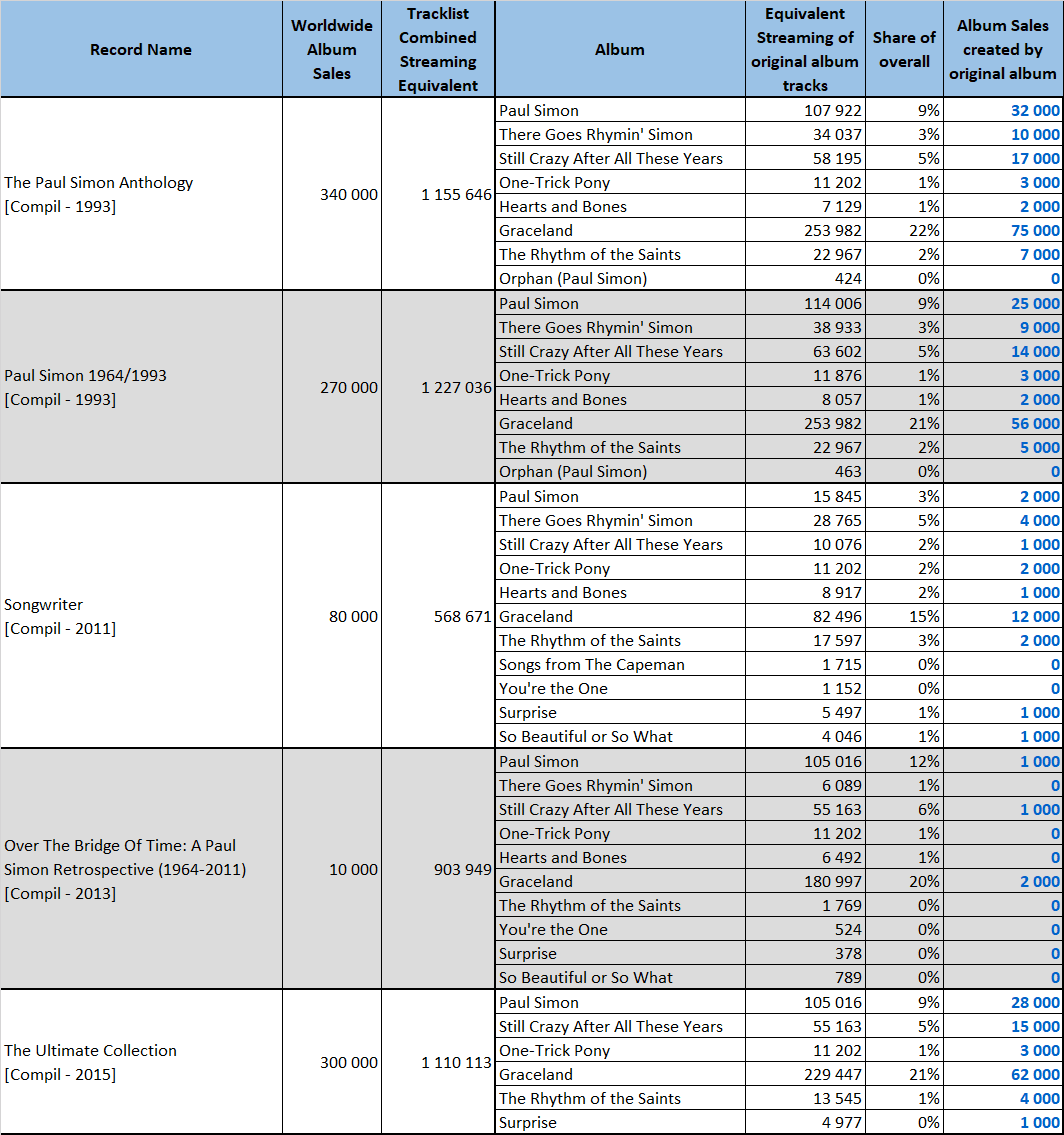Viewport: 1064px width, 1135px height.
Task: Click the 114 006 streaming value
Action: [805, 303]
